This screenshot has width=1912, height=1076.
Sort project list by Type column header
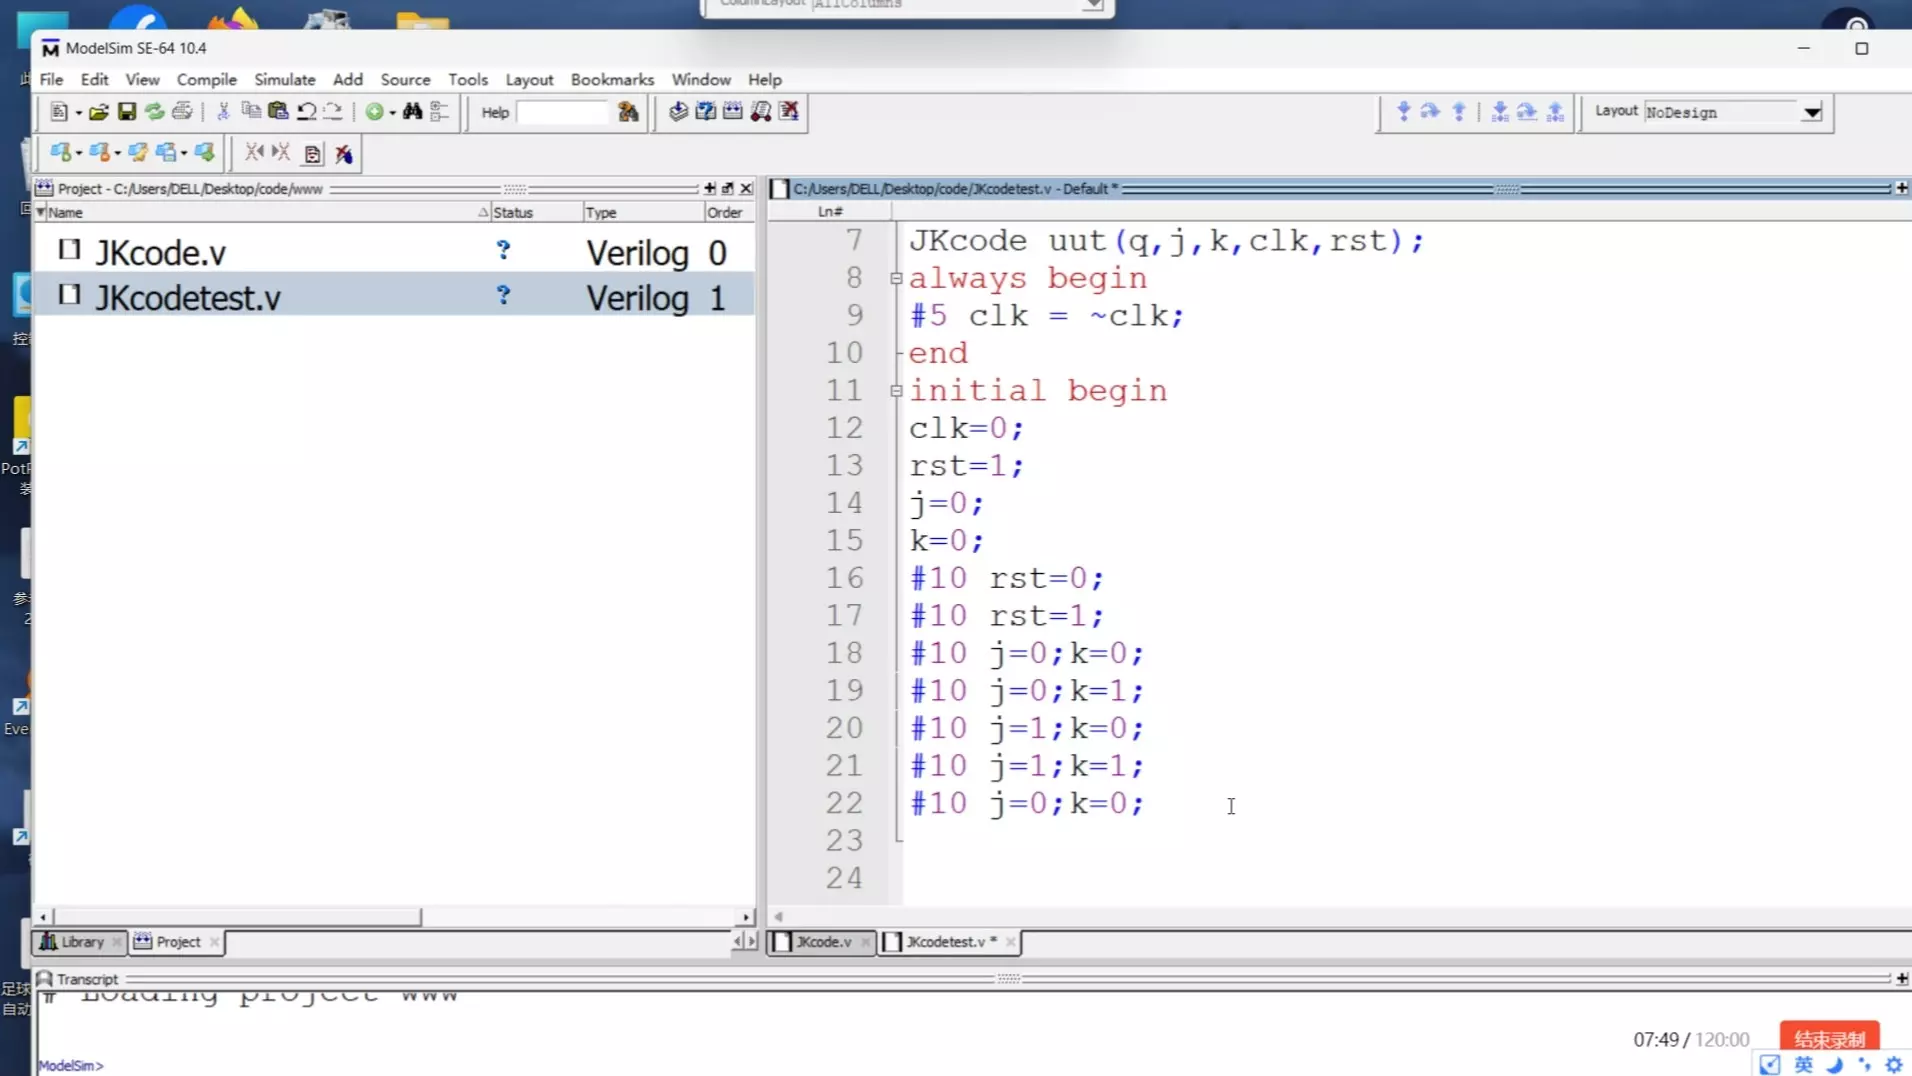click(x=643, y=212)
